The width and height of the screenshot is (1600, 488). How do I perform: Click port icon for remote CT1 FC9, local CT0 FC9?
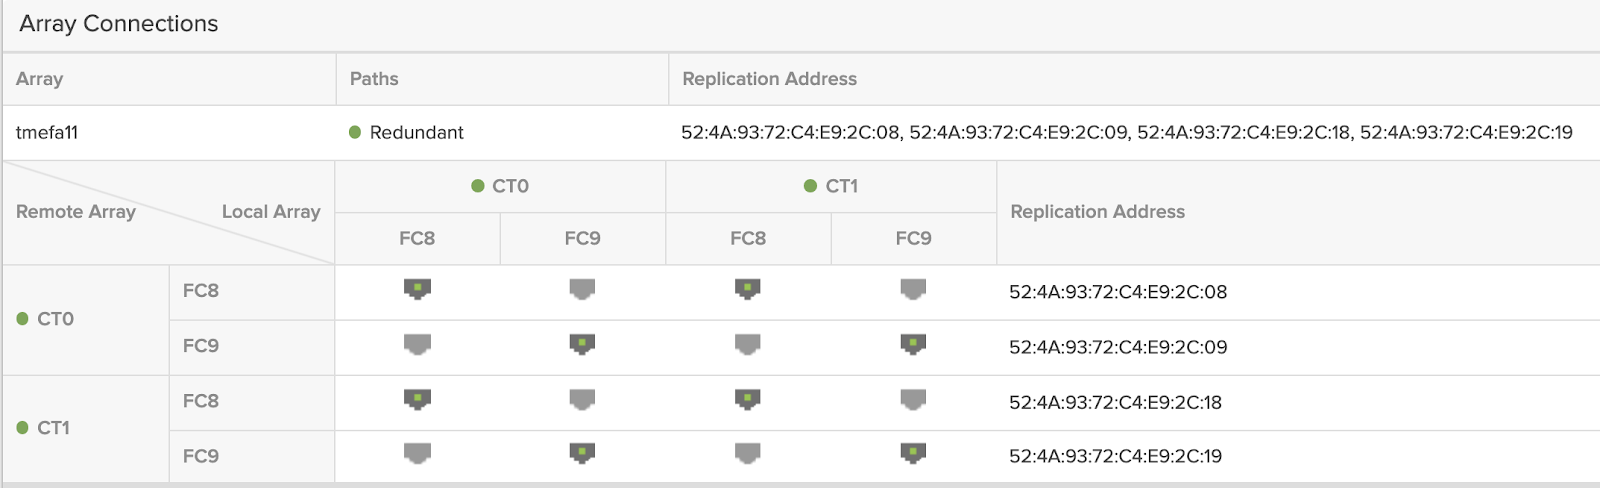click(582, 454)
